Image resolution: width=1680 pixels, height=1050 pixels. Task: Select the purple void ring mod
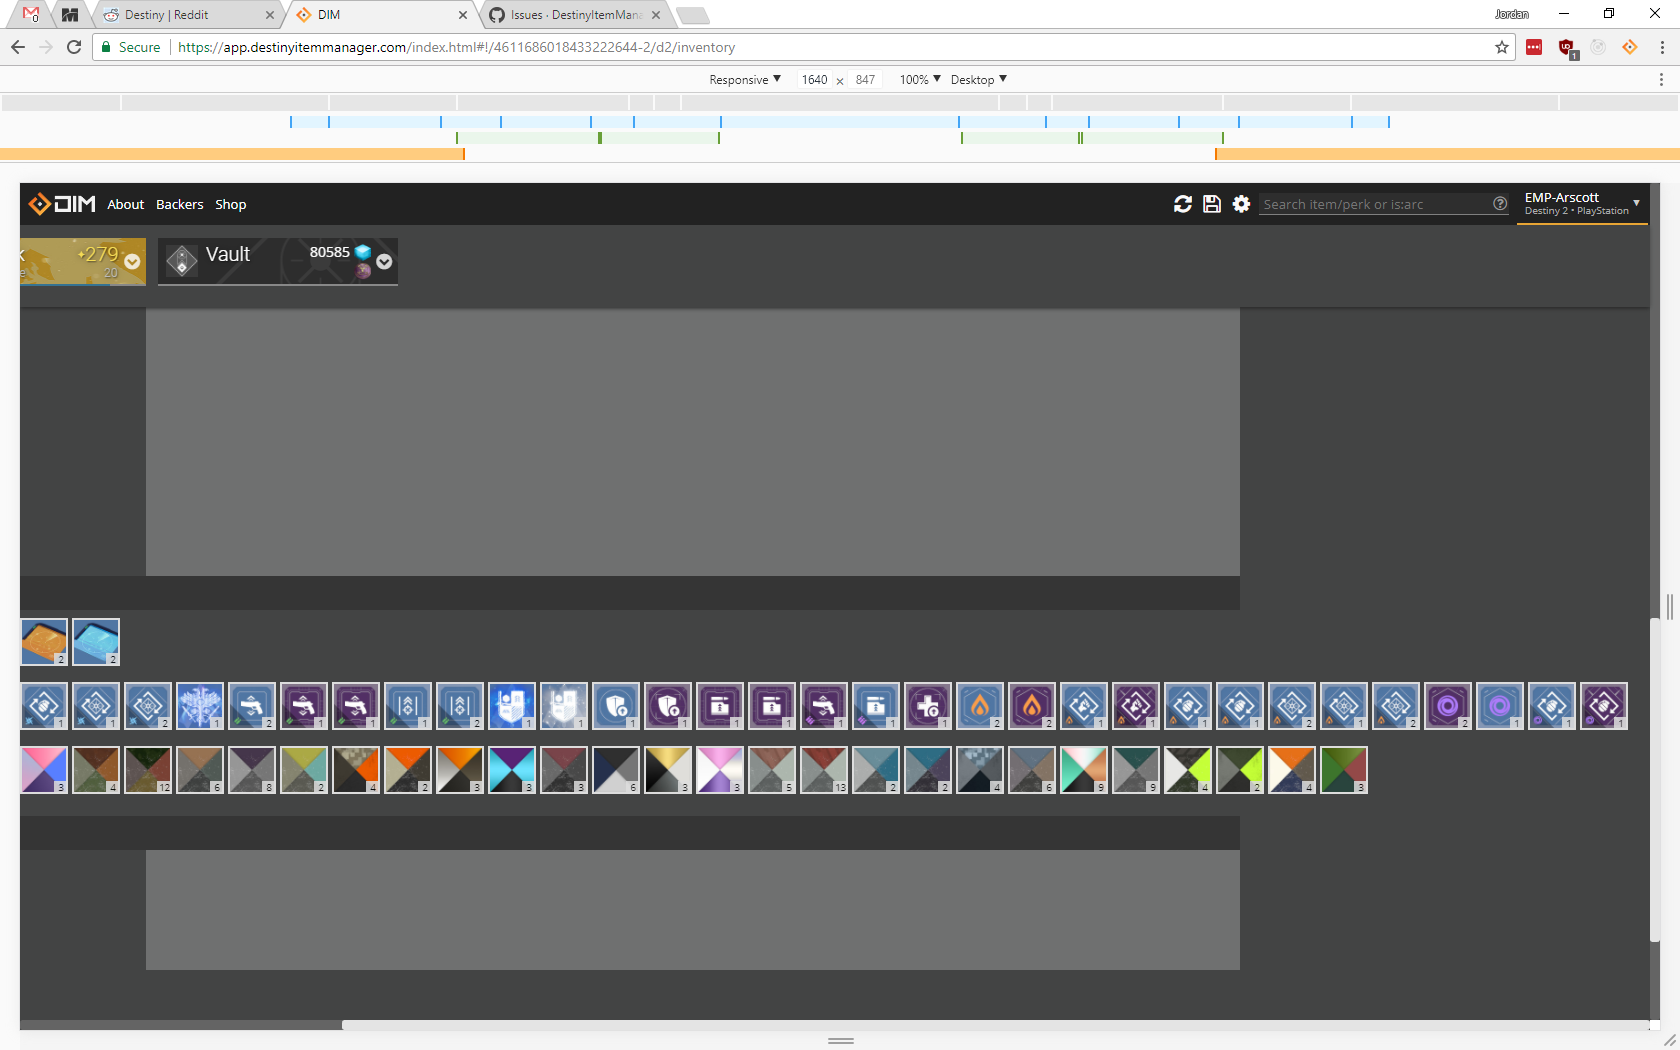1448,706
